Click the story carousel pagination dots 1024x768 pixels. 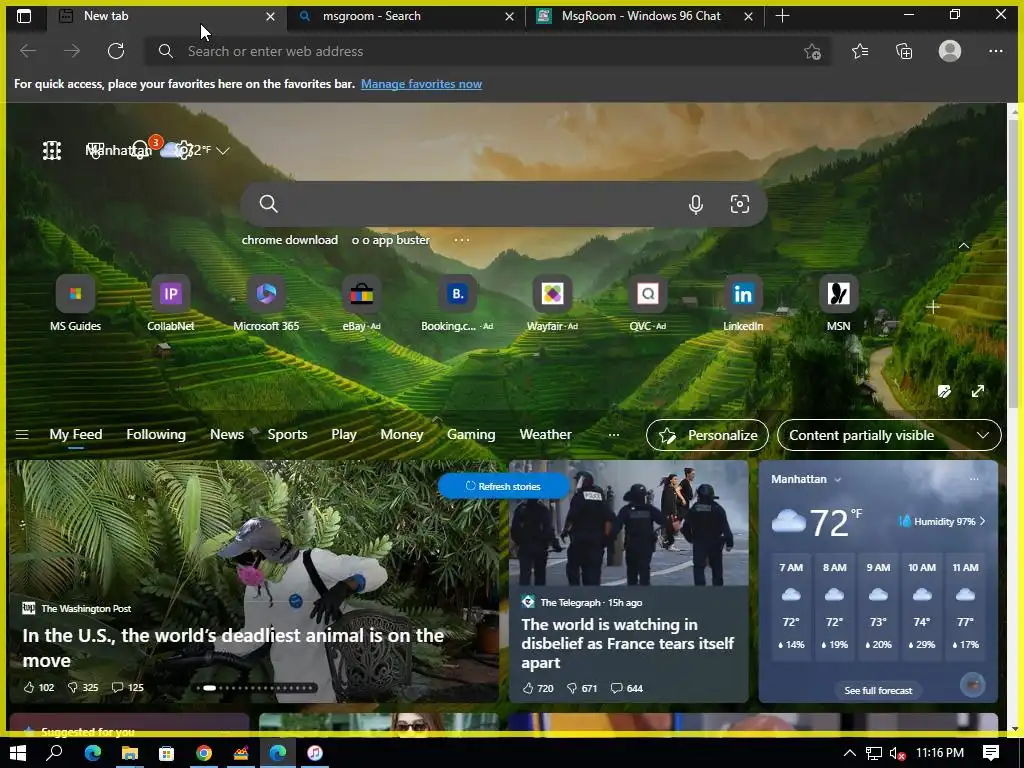click(x=257, y=688)
